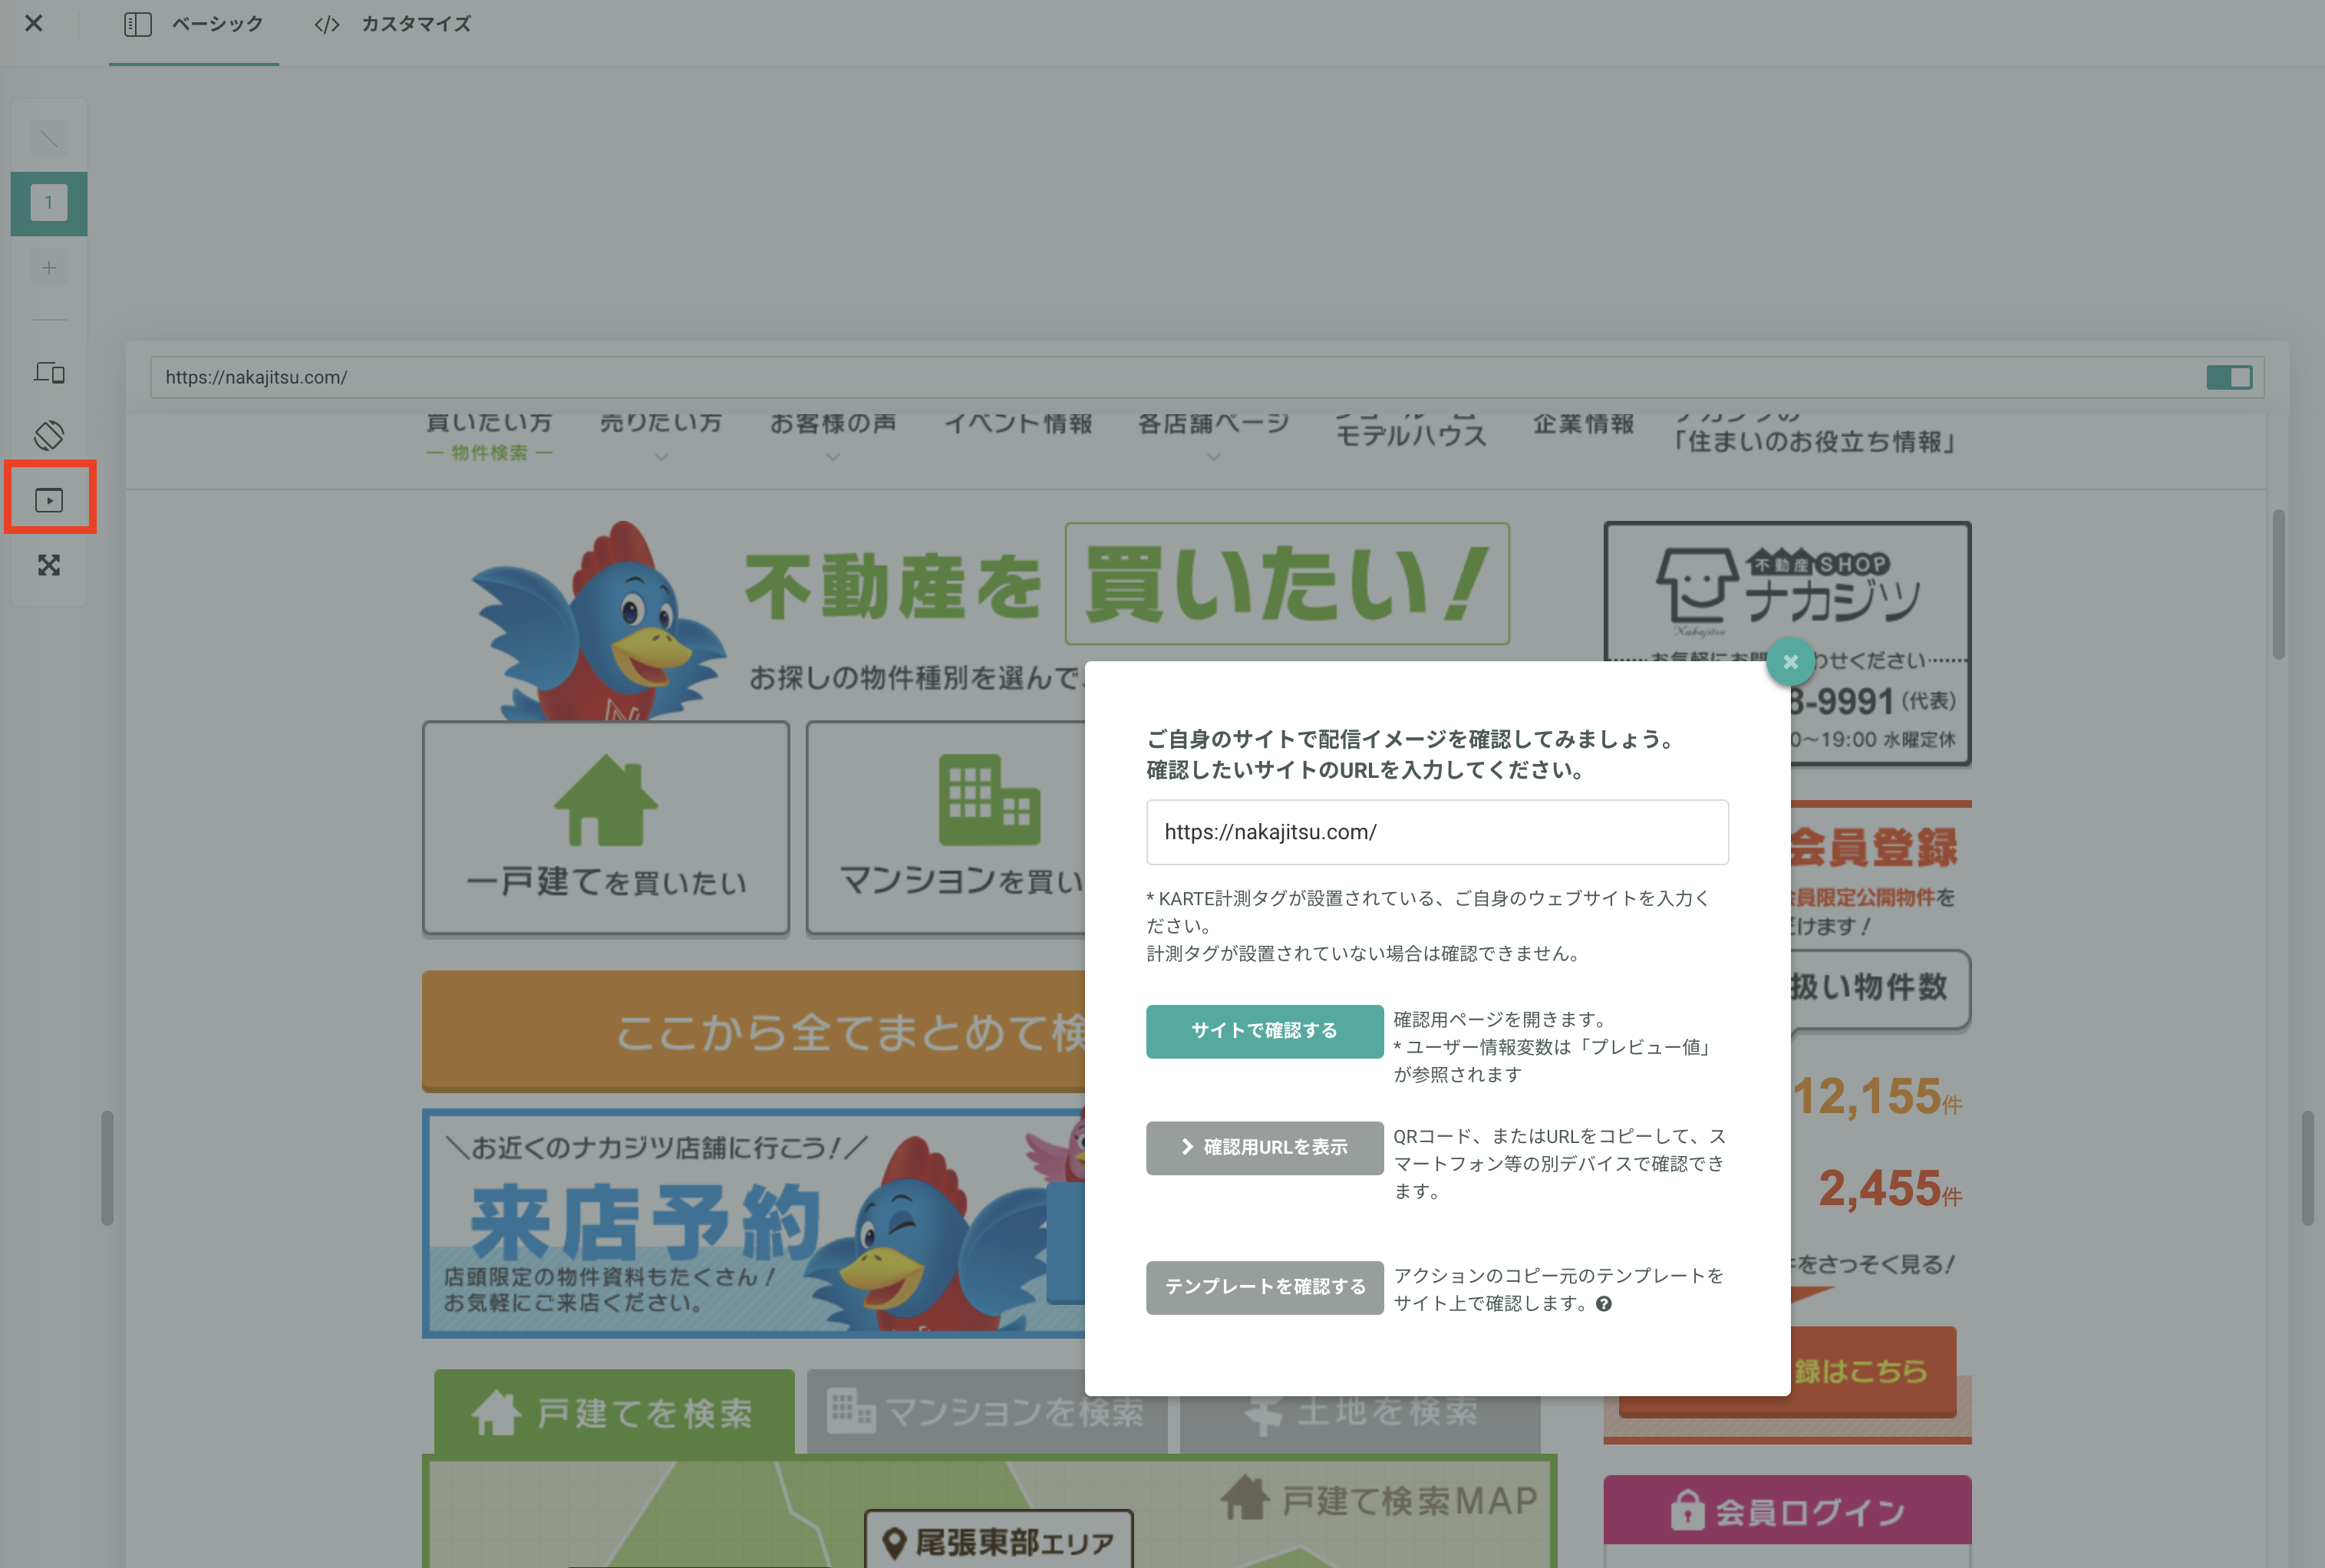Close the confirmation dialog with teal X
Viewport: 2325px width, 1568px height.
[1790, 661]
